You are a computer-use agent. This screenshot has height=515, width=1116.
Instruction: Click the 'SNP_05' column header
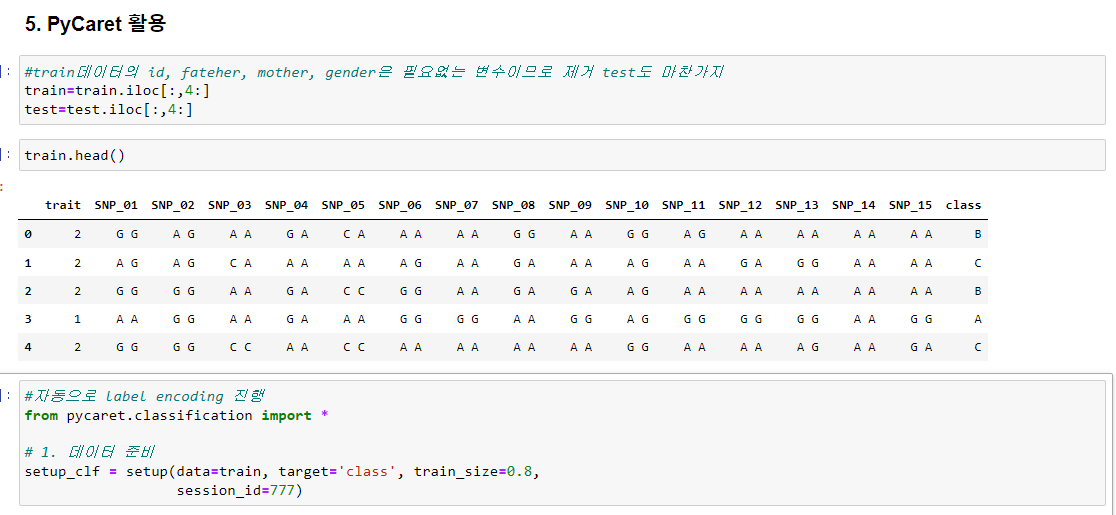[343, 205]
